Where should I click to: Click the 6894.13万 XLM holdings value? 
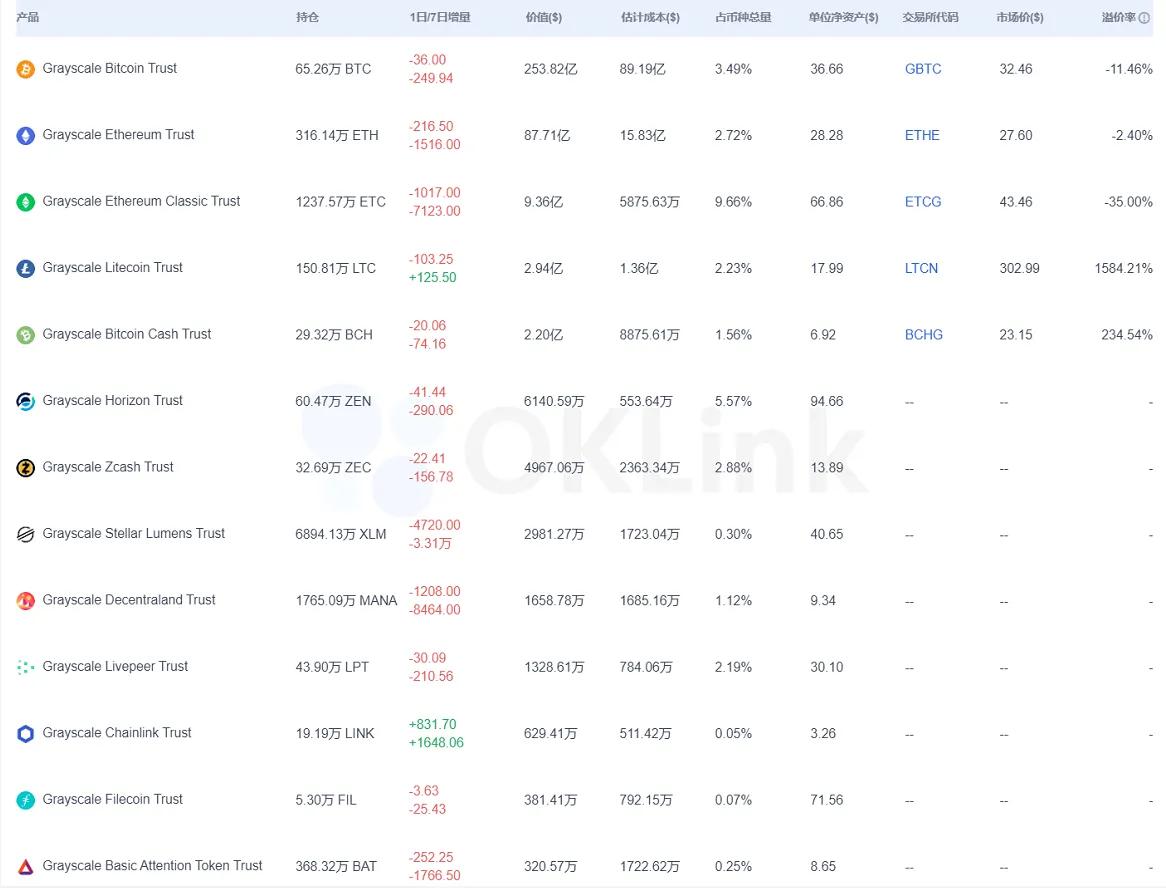pos(341,534)
